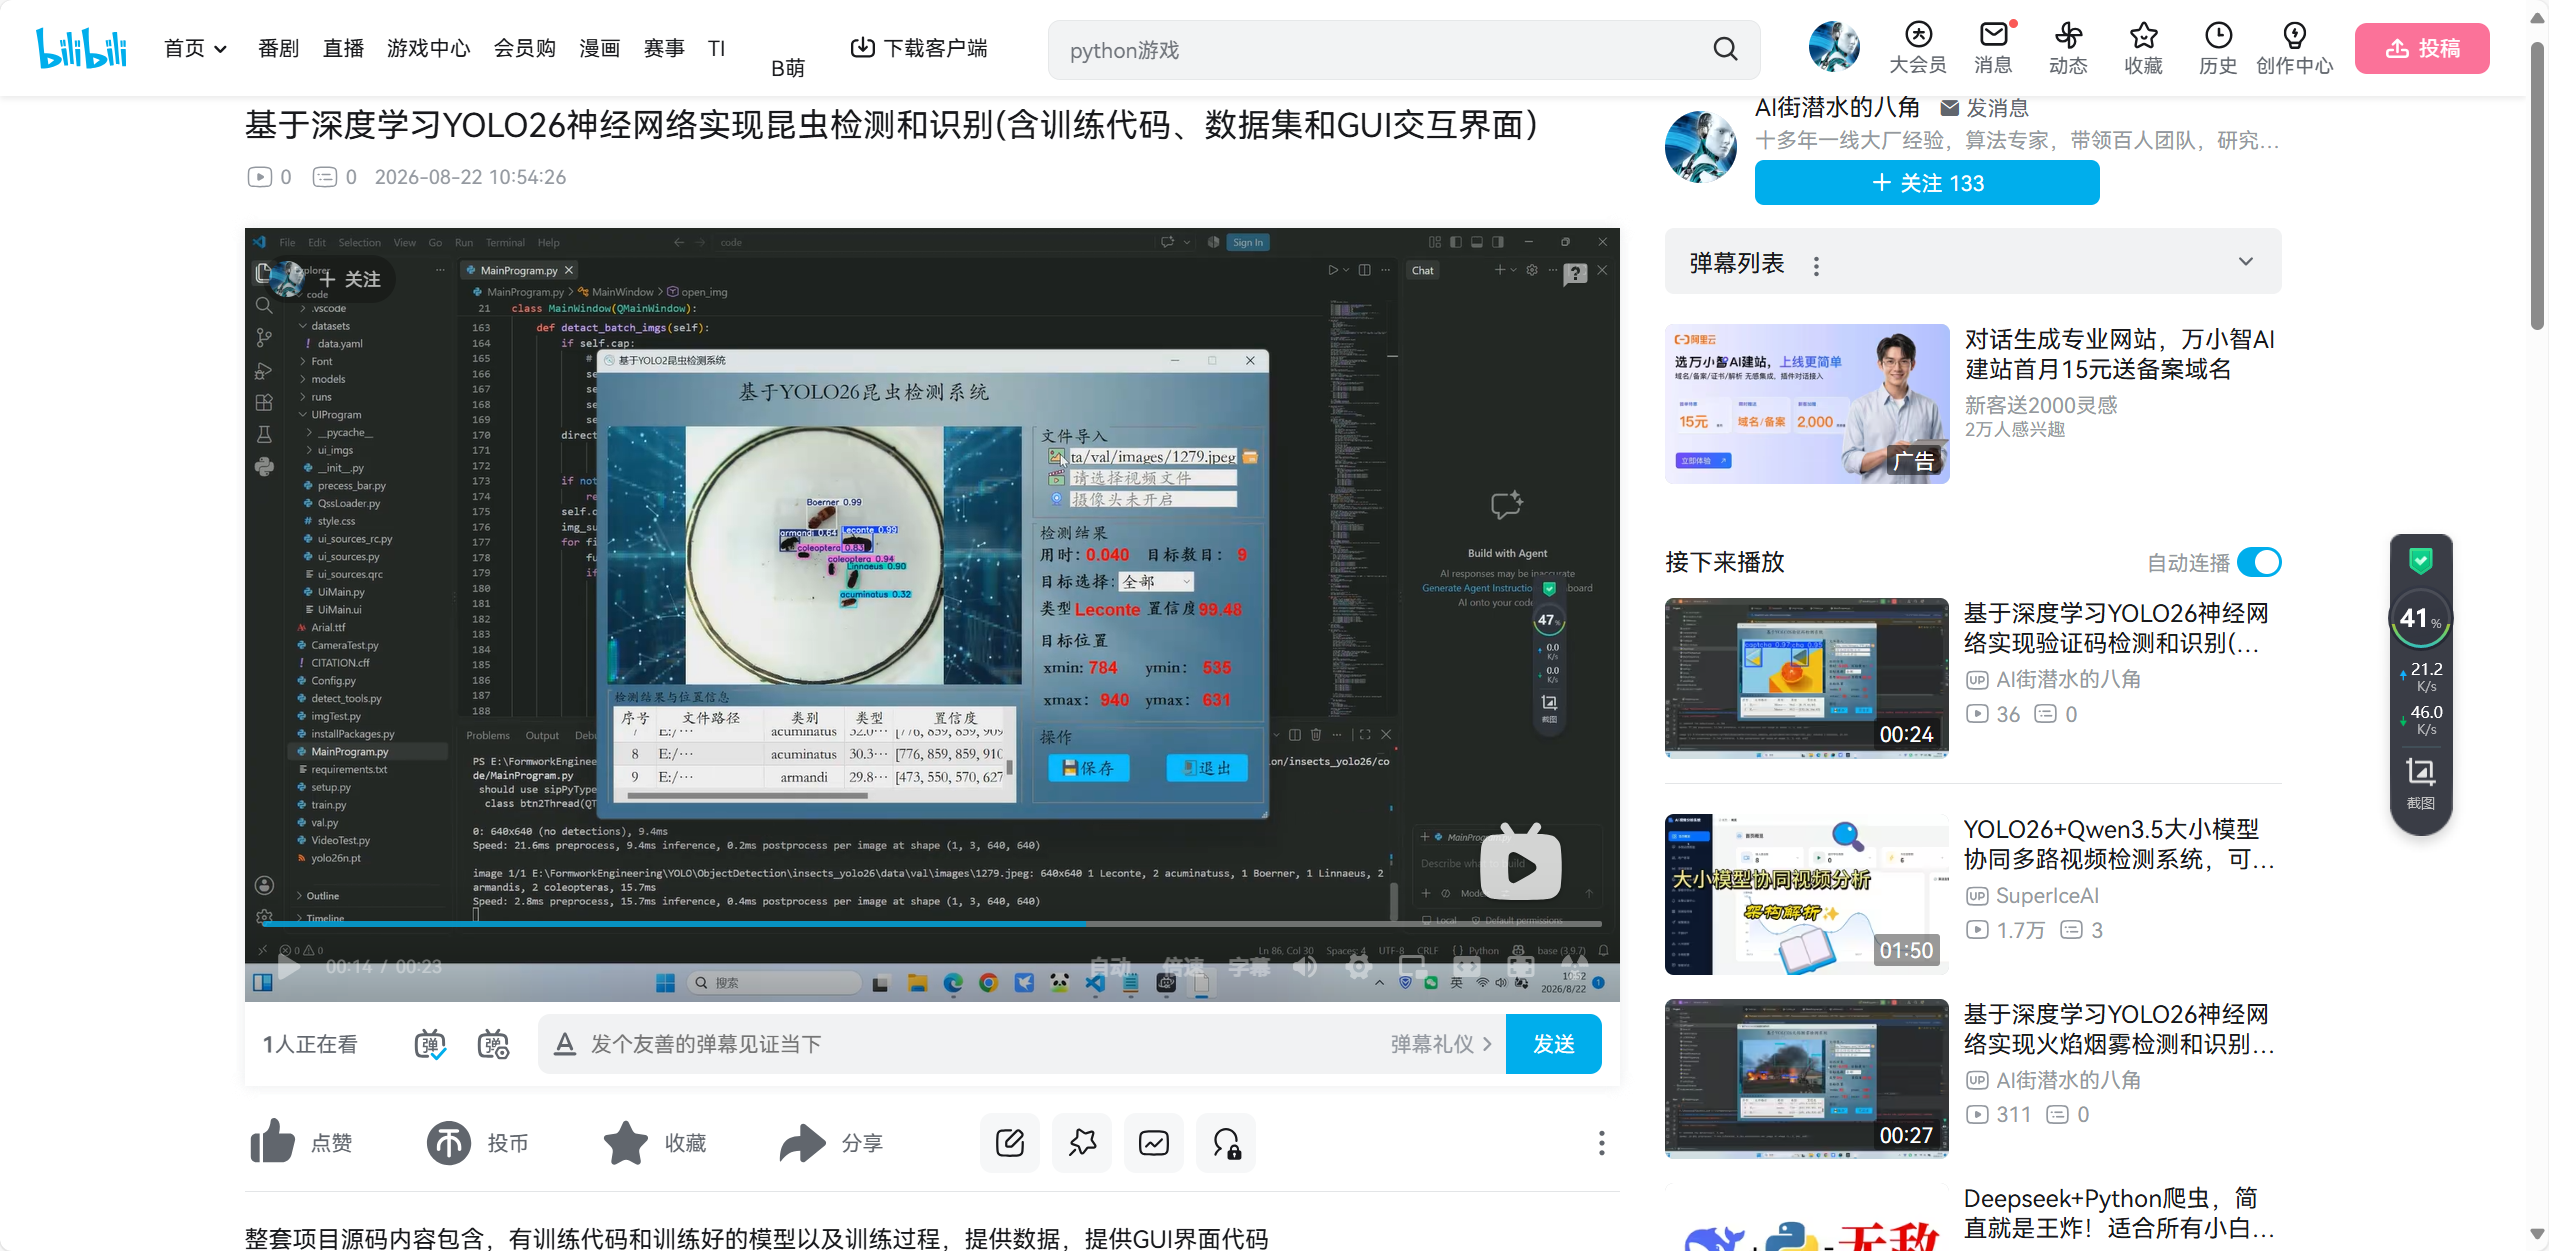This screenshot has width=2549, height=1251.
Task: Toggle play on the video player
Action: 288,967
